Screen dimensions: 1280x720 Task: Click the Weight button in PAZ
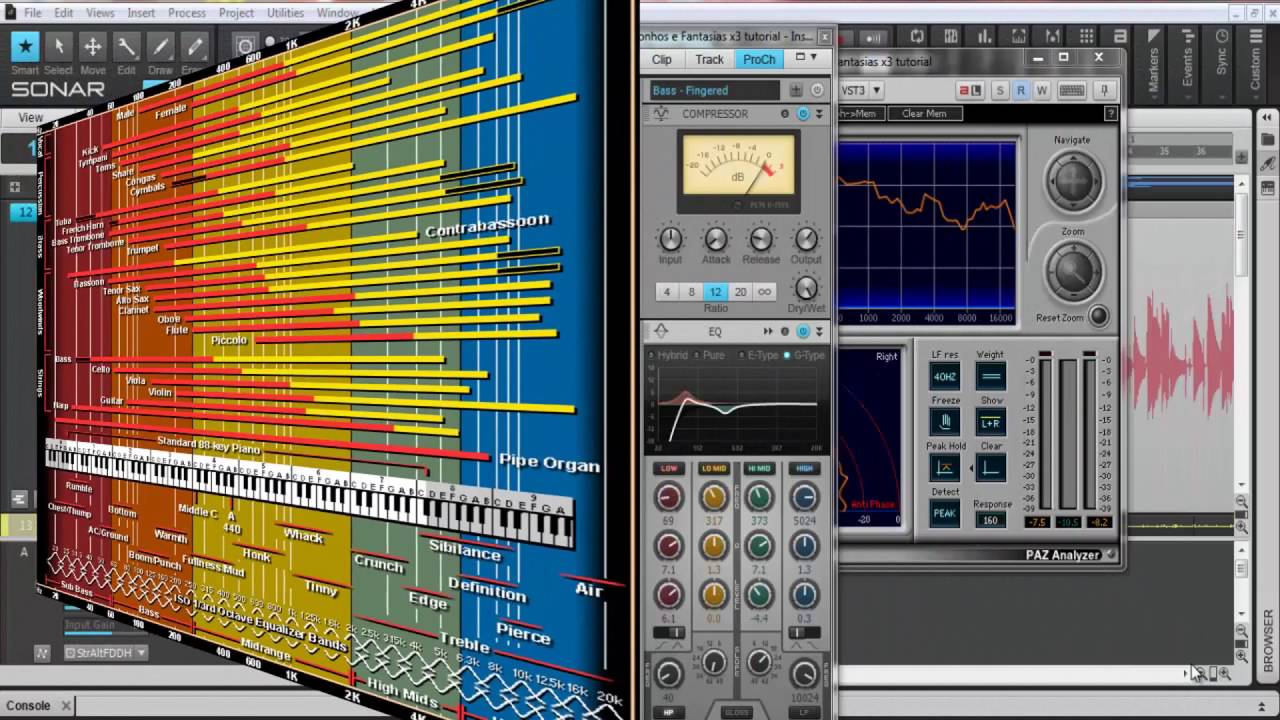991,376
